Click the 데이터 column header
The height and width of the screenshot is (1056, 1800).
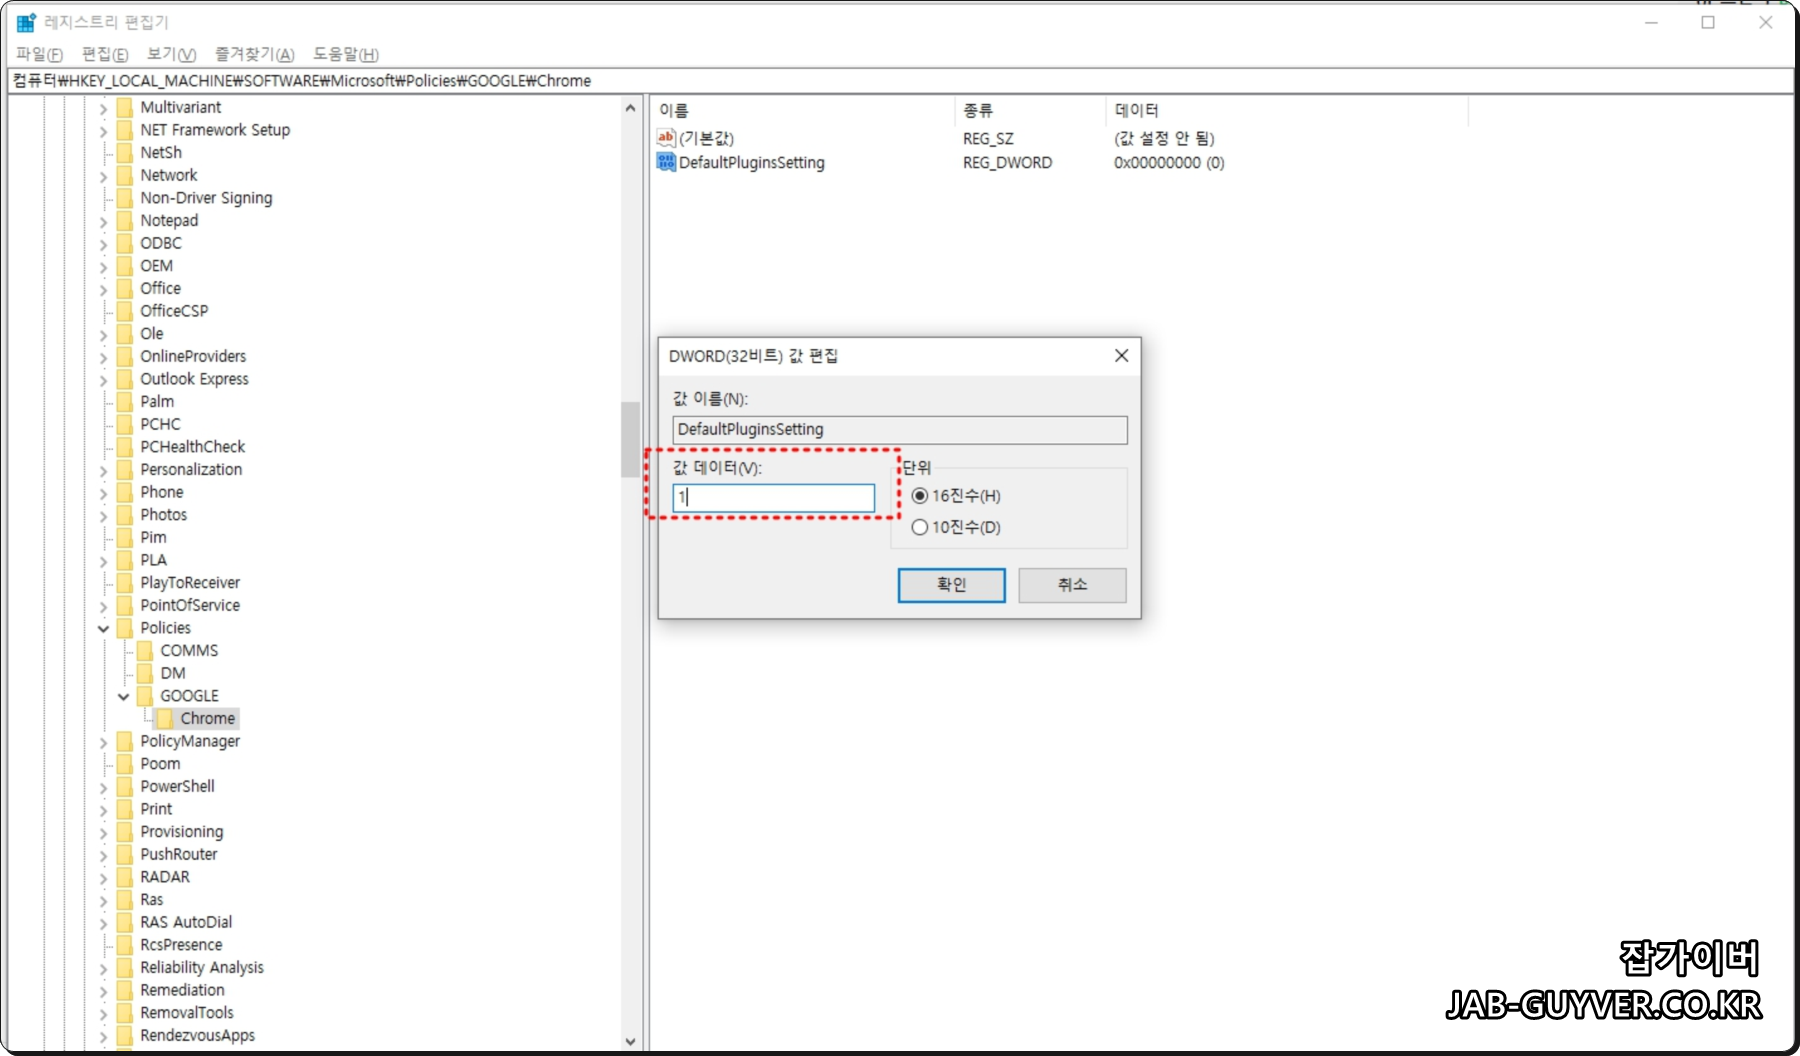coord(1288,110)
